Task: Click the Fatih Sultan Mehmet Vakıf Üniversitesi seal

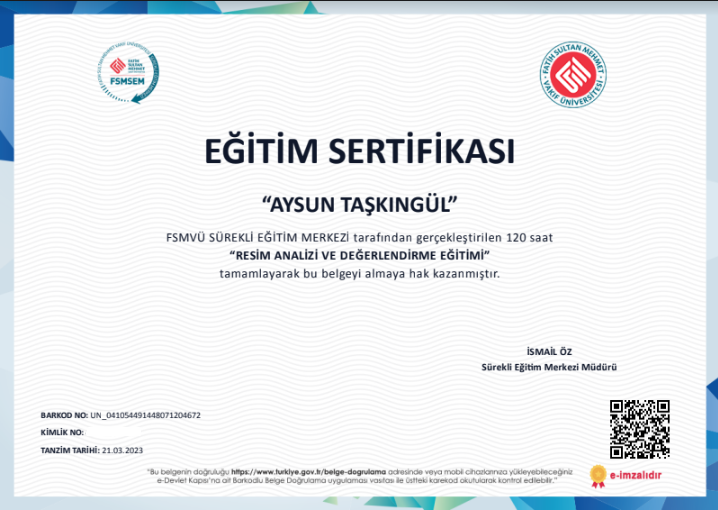Action: 573,75
